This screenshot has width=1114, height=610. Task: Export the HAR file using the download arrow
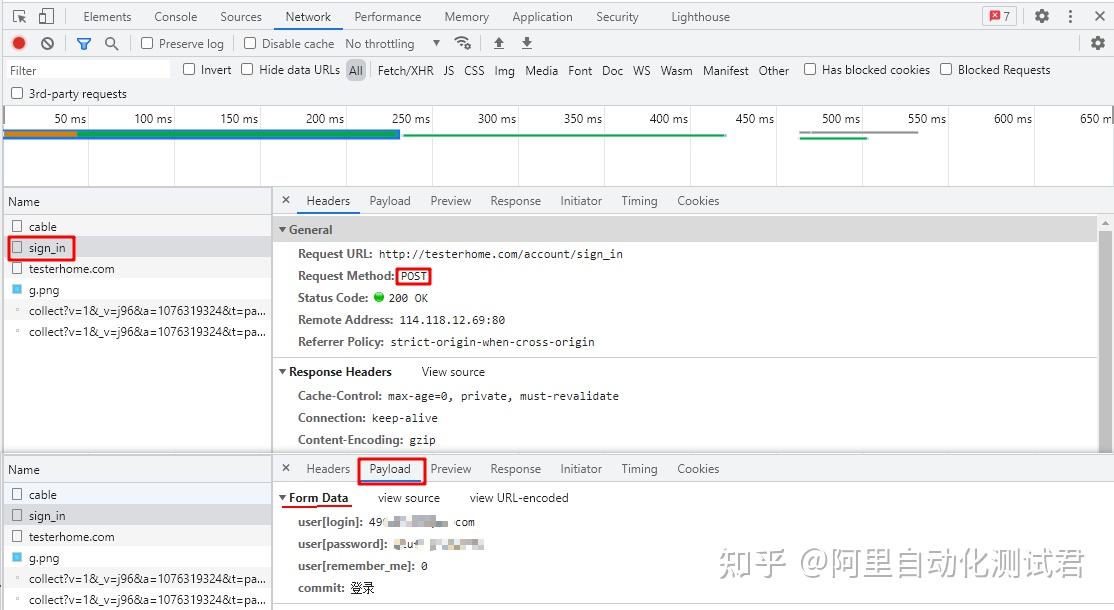[x=526, y=43]
